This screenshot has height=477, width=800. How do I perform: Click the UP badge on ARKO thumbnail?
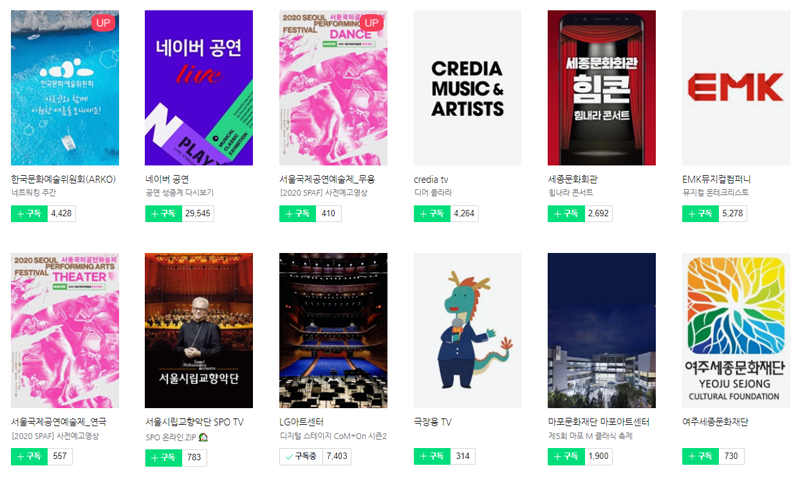103,23
